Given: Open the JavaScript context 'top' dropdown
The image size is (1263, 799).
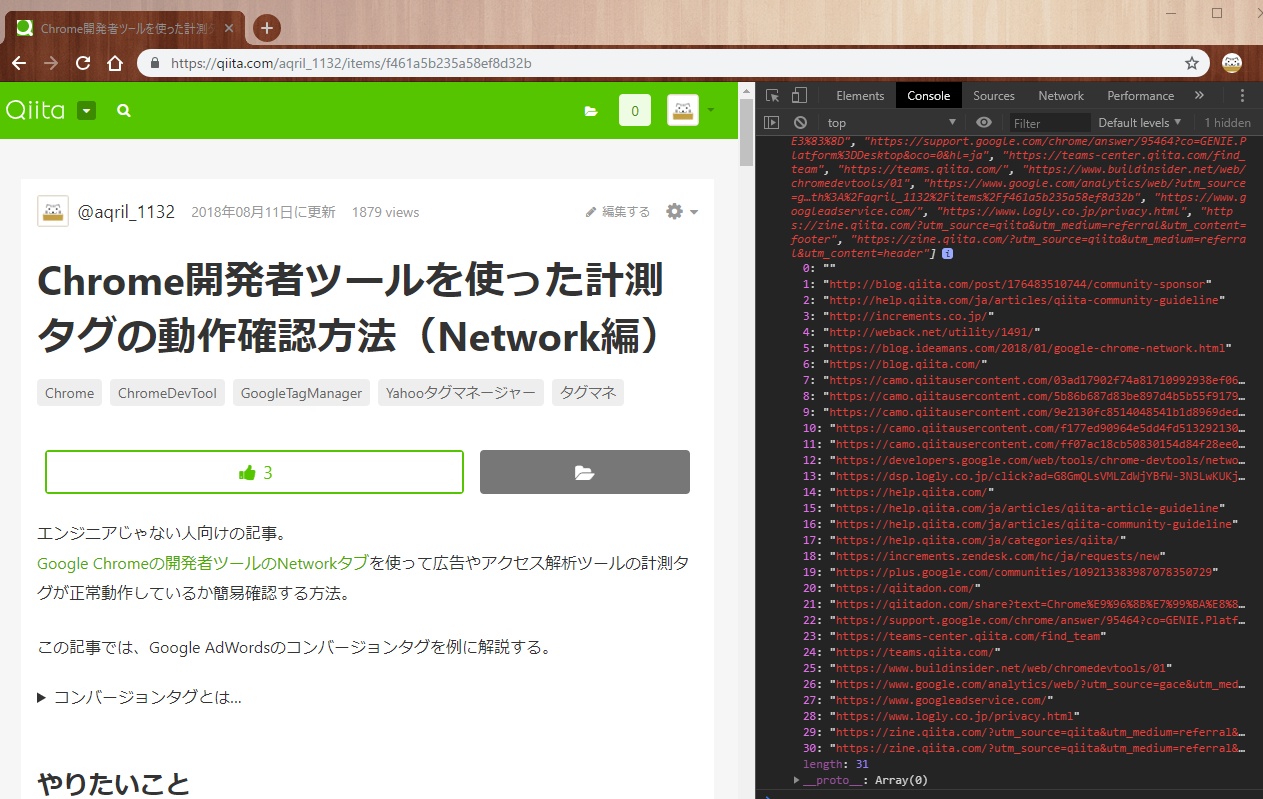Looking at the screenshot, I should (890, 123).
